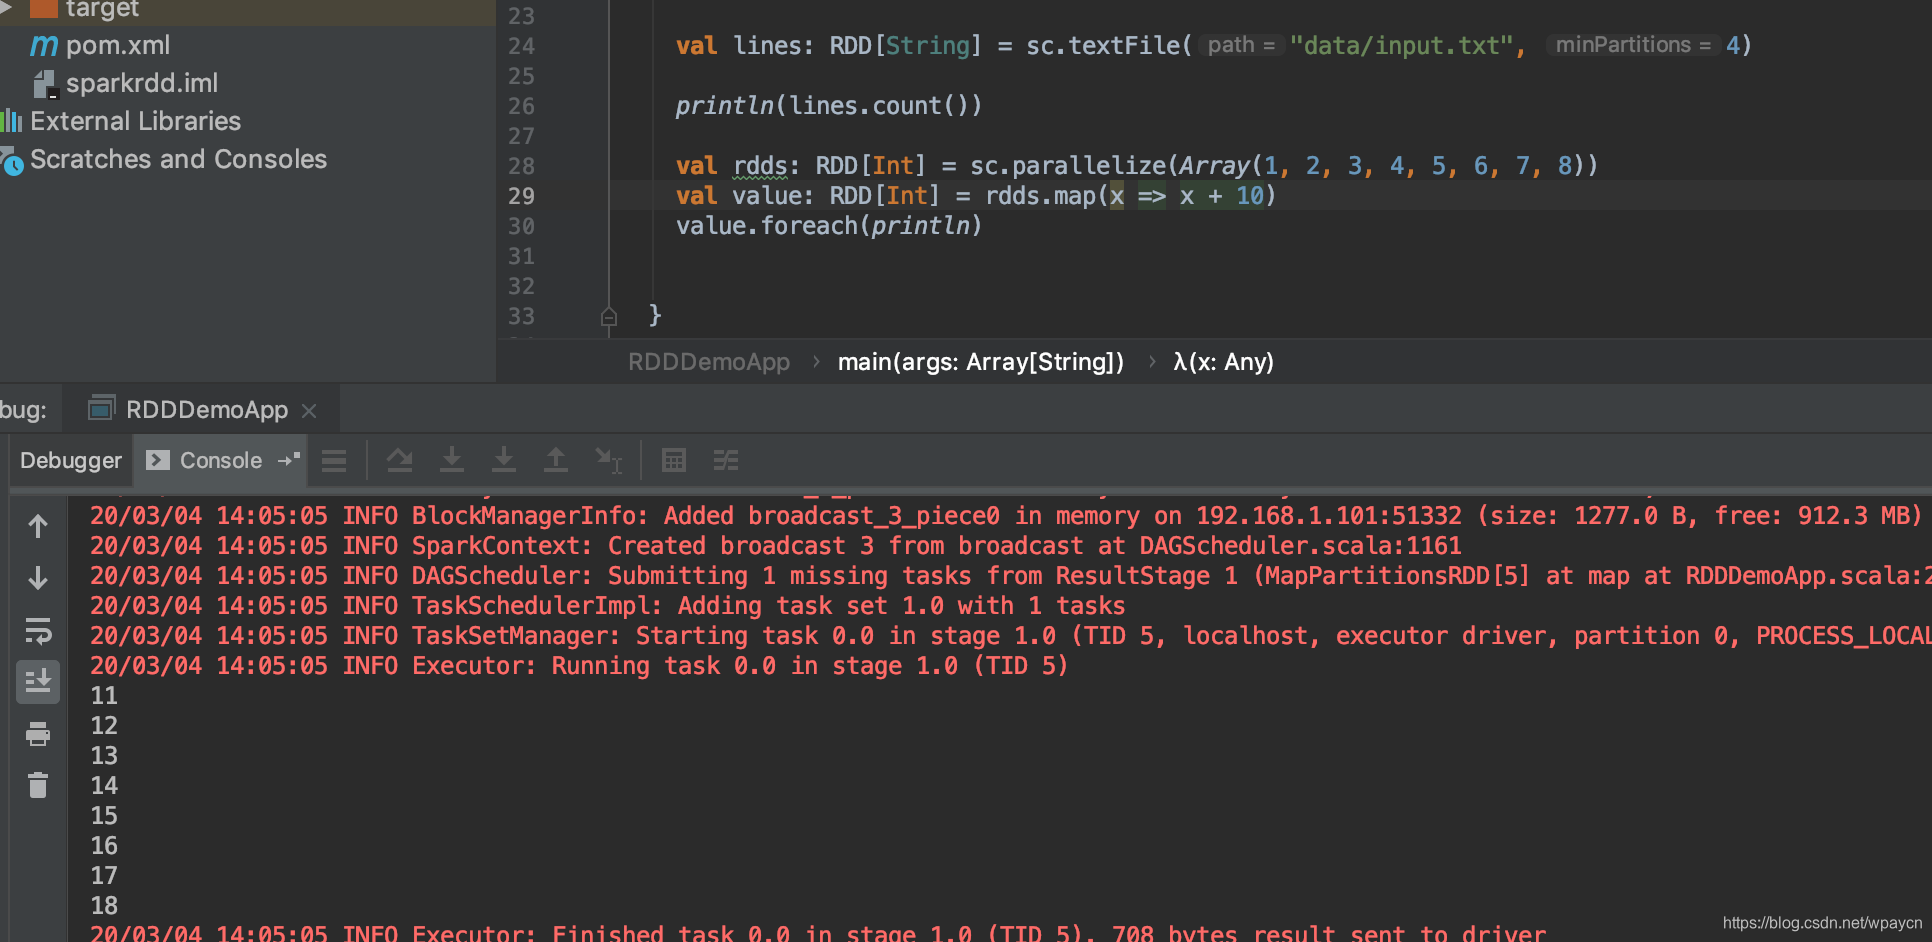
Task: Select External Libraries in the project tree
Action: click(x=135, y=121)
